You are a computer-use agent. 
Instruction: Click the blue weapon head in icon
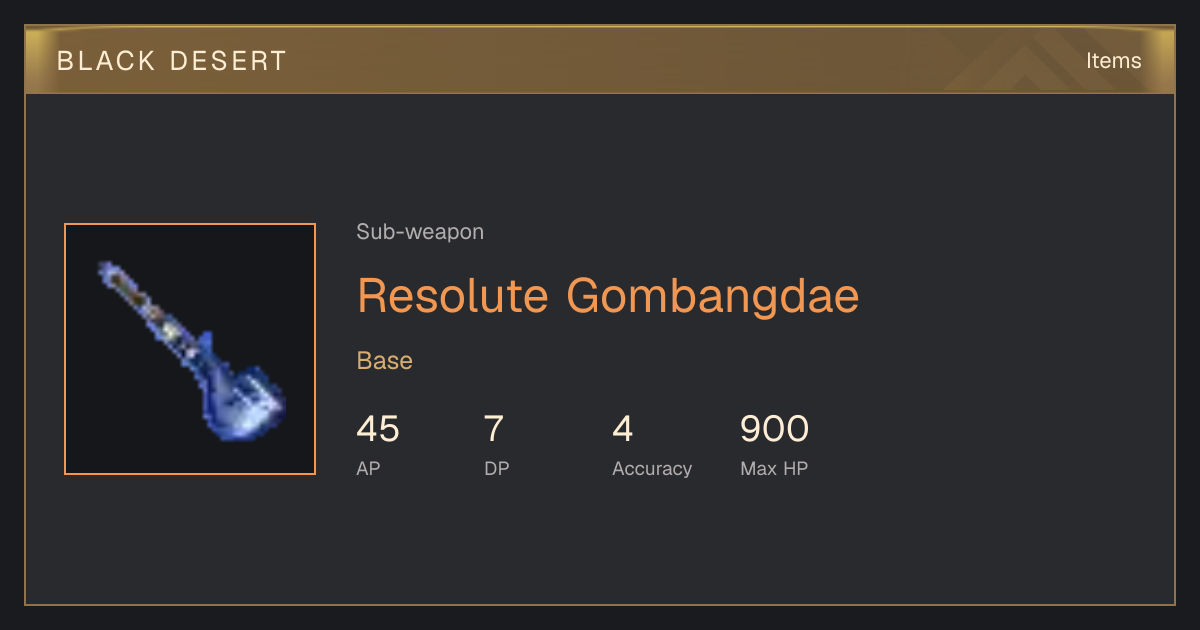pos(244,397)
